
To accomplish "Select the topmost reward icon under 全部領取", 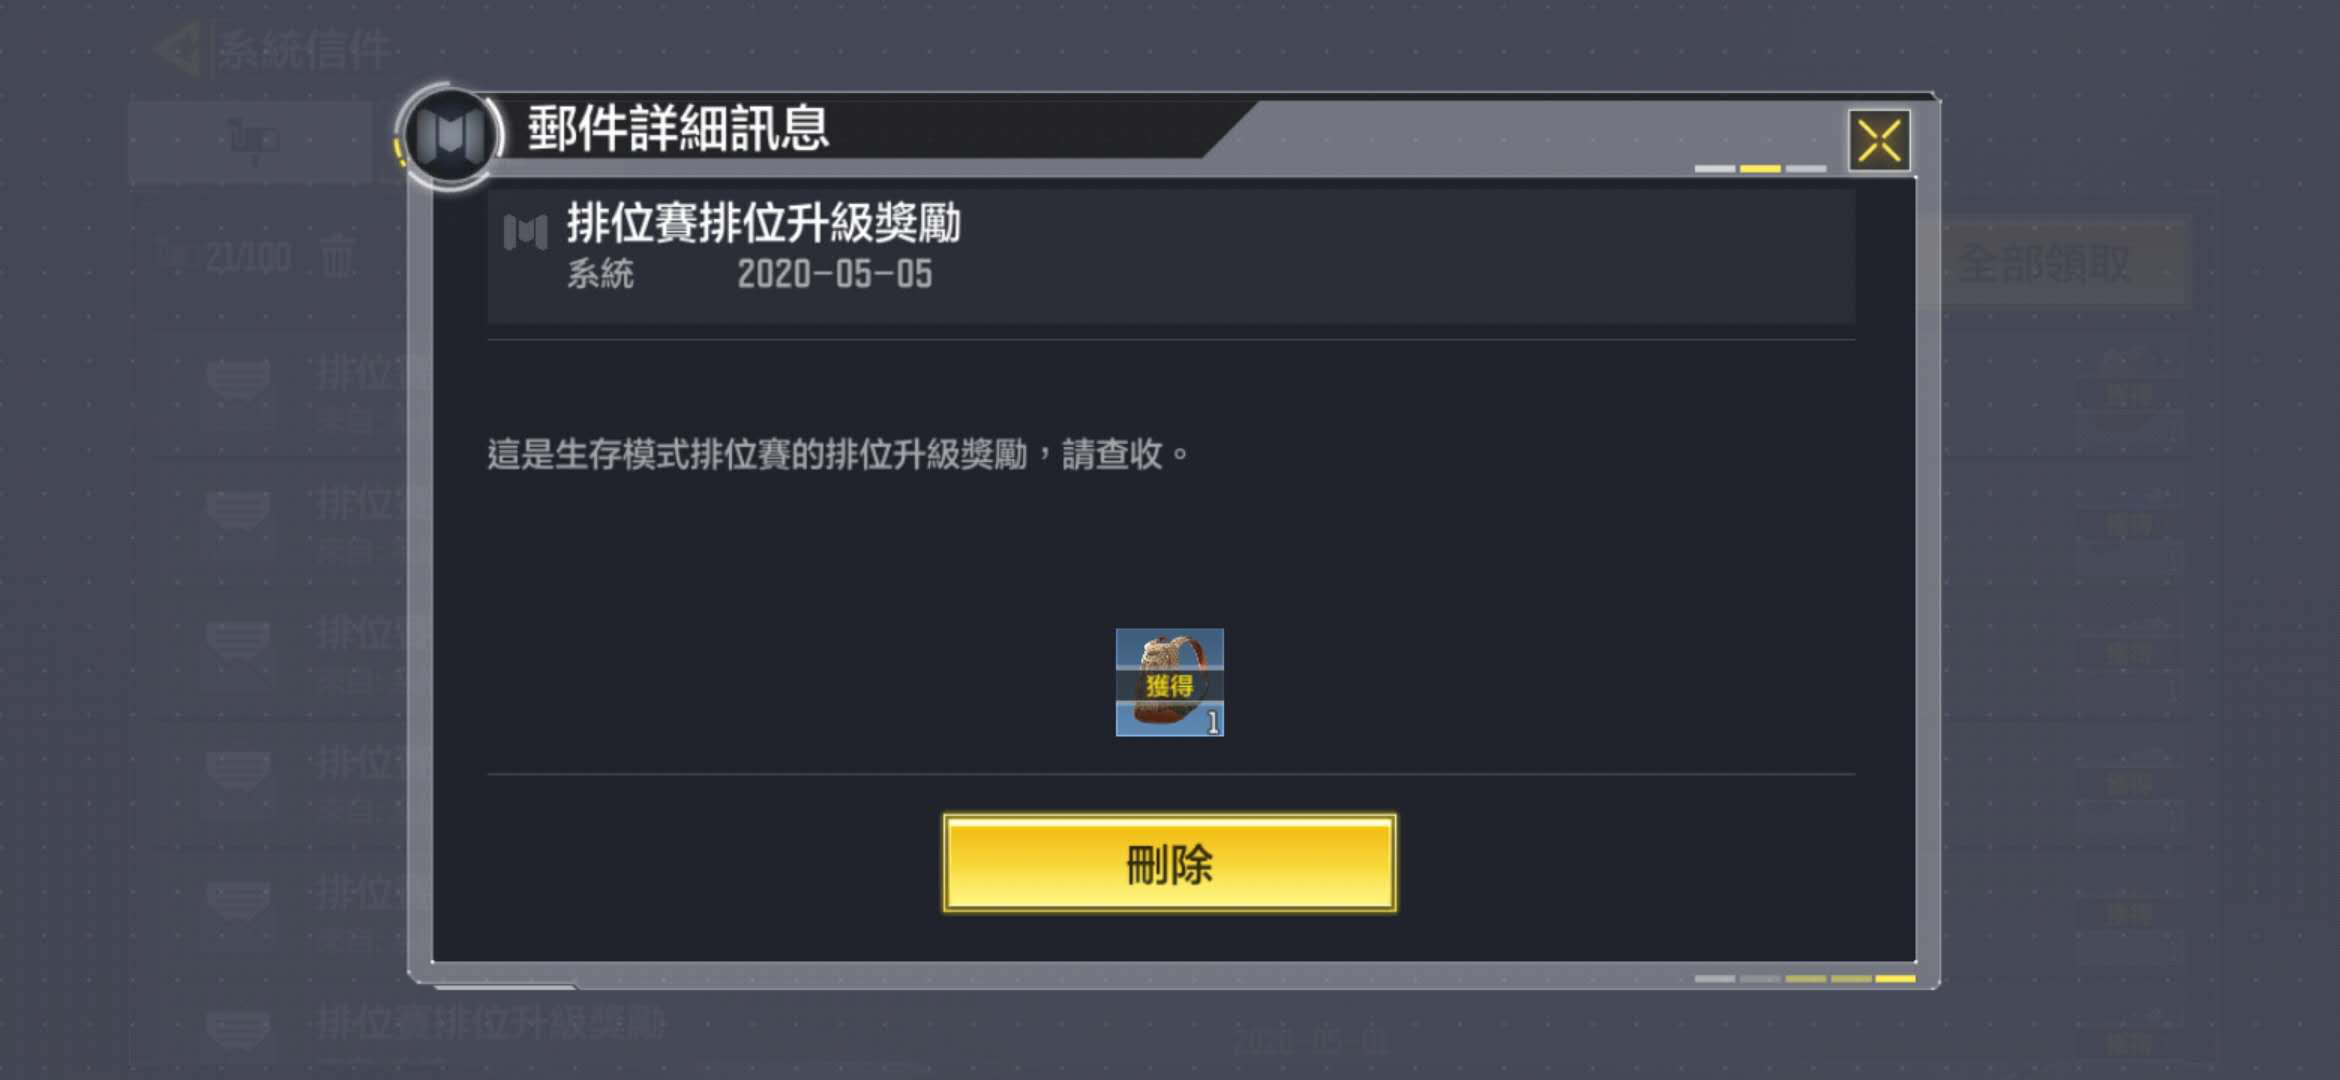I will [2128, 392].
